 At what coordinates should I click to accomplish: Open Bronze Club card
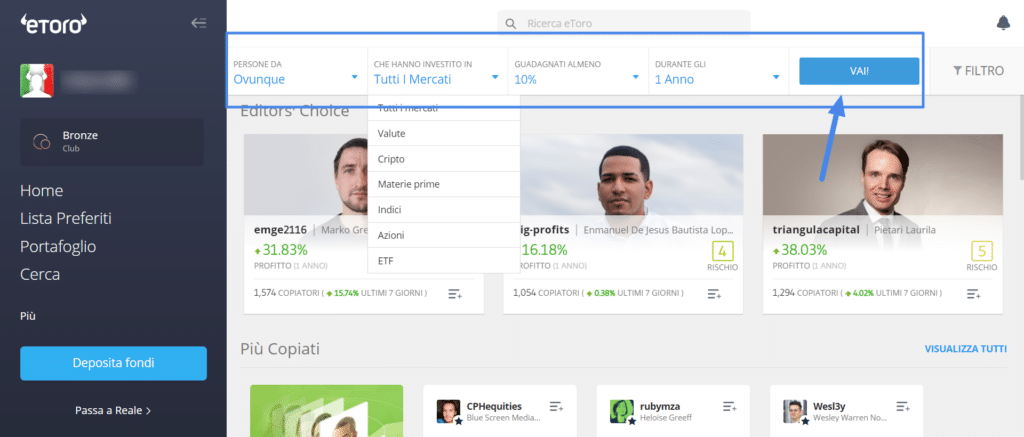pyautogui.click(x=112, y=142)
